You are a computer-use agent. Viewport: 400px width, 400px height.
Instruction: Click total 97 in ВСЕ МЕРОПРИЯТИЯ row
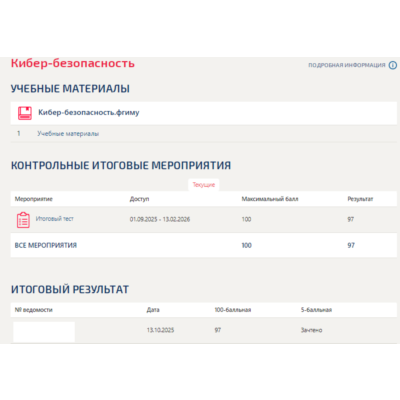point(351,245)
